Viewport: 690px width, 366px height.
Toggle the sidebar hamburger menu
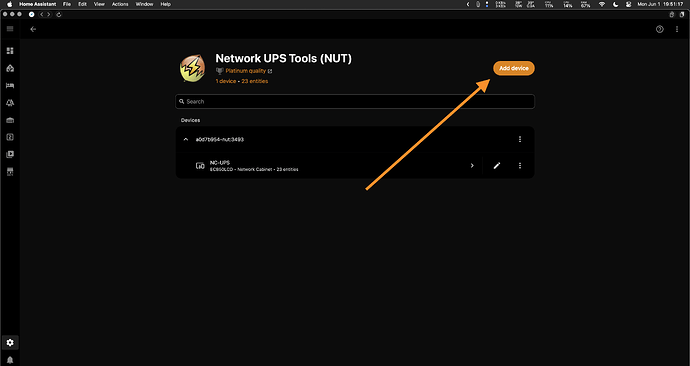click(10, 29)
